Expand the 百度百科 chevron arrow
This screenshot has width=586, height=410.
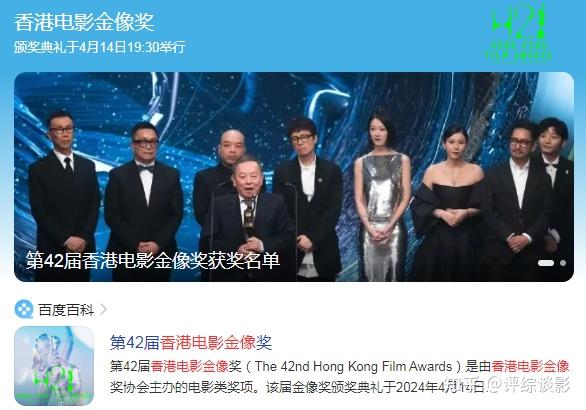(104, 309)
